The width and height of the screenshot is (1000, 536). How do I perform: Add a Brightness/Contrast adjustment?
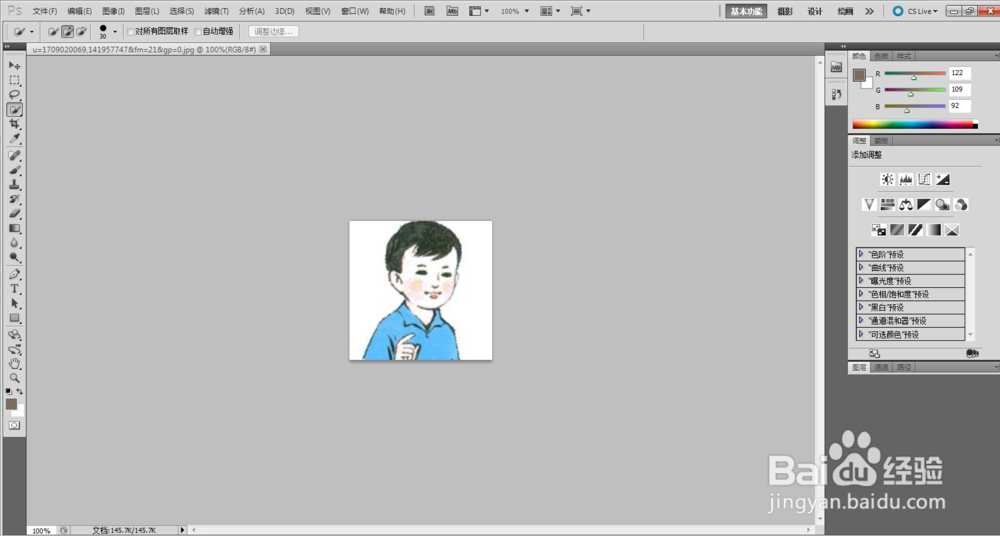(887, 179)
